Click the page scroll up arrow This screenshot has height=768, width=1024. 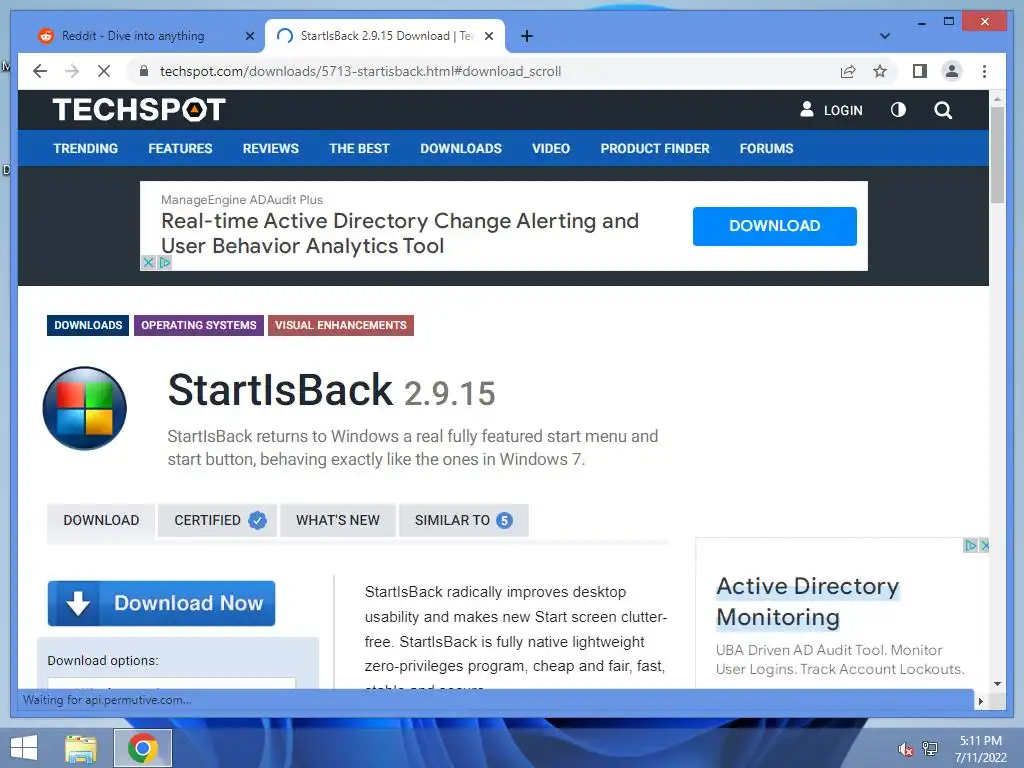(x=997, y=99)
